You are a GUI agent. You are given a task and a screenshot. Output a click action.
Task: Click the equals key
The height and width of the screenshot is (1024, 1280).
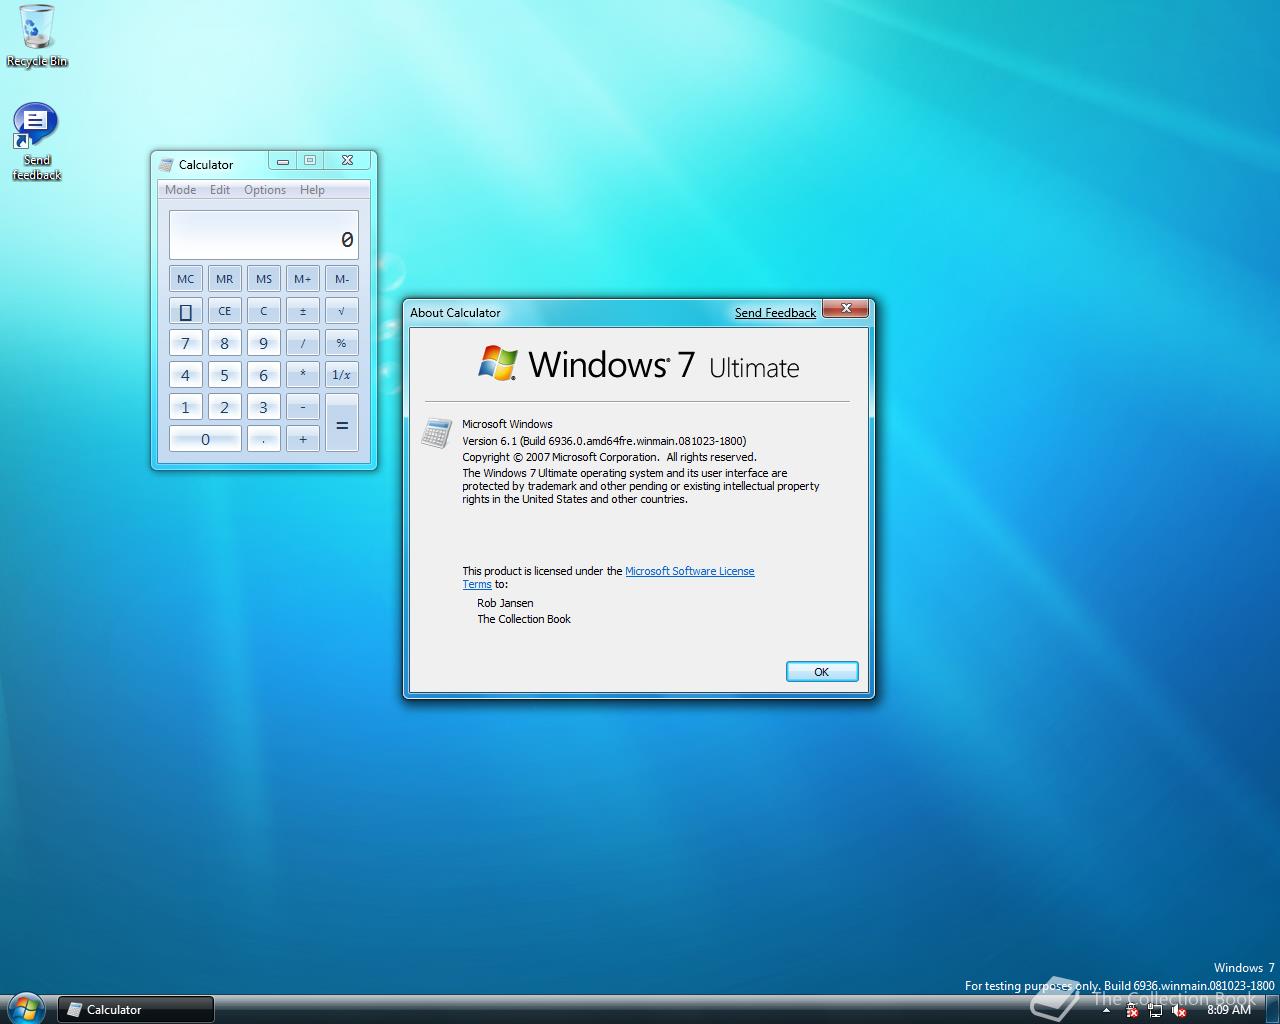(342, 423)
